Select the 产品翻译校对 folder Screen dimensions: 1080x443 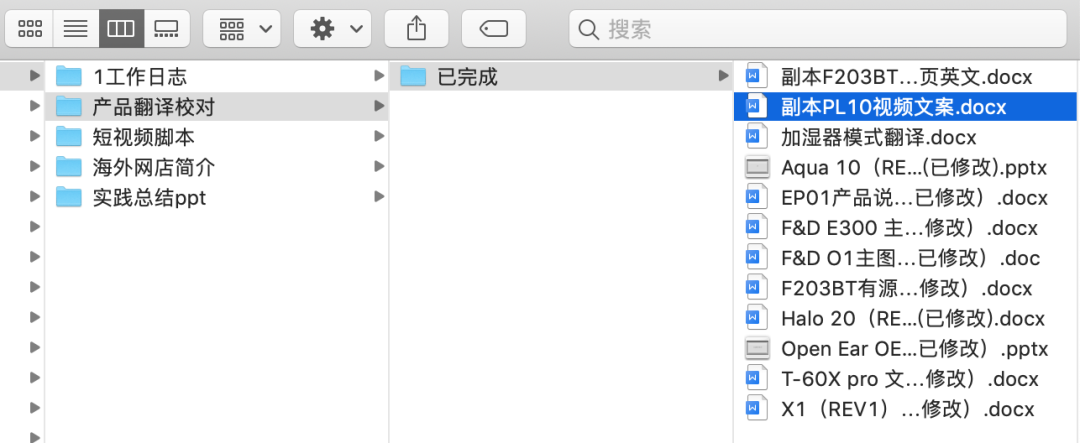[x=217, y=107]
